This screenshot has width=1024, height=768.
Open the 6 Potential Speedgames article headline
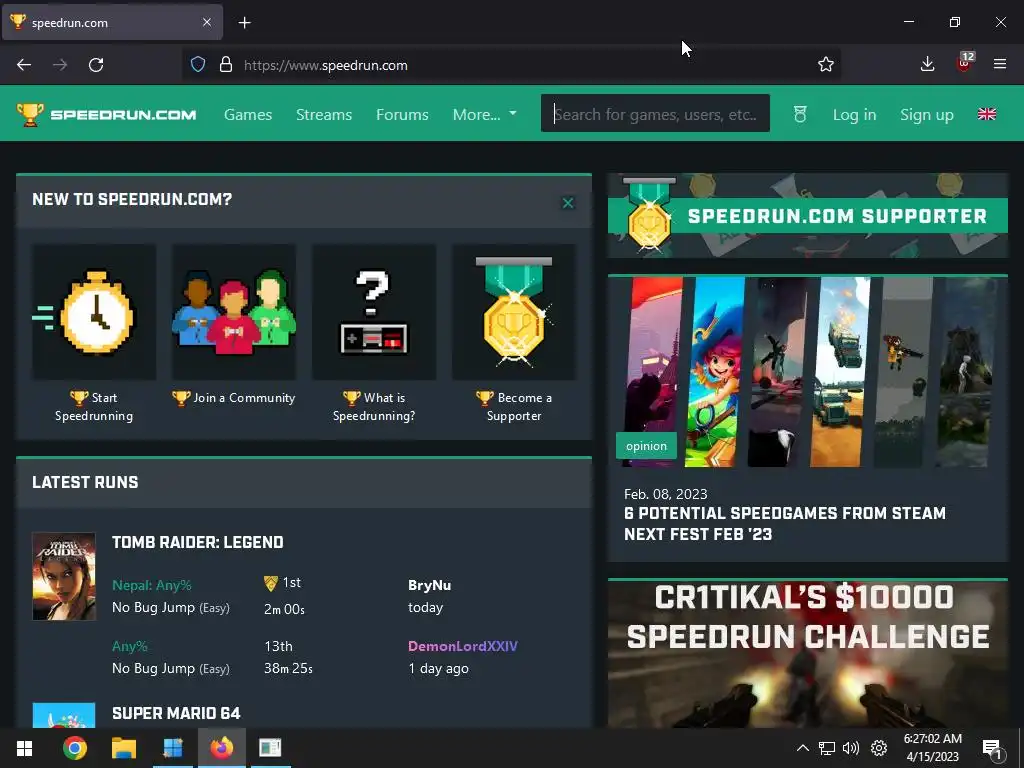point(785,524)
